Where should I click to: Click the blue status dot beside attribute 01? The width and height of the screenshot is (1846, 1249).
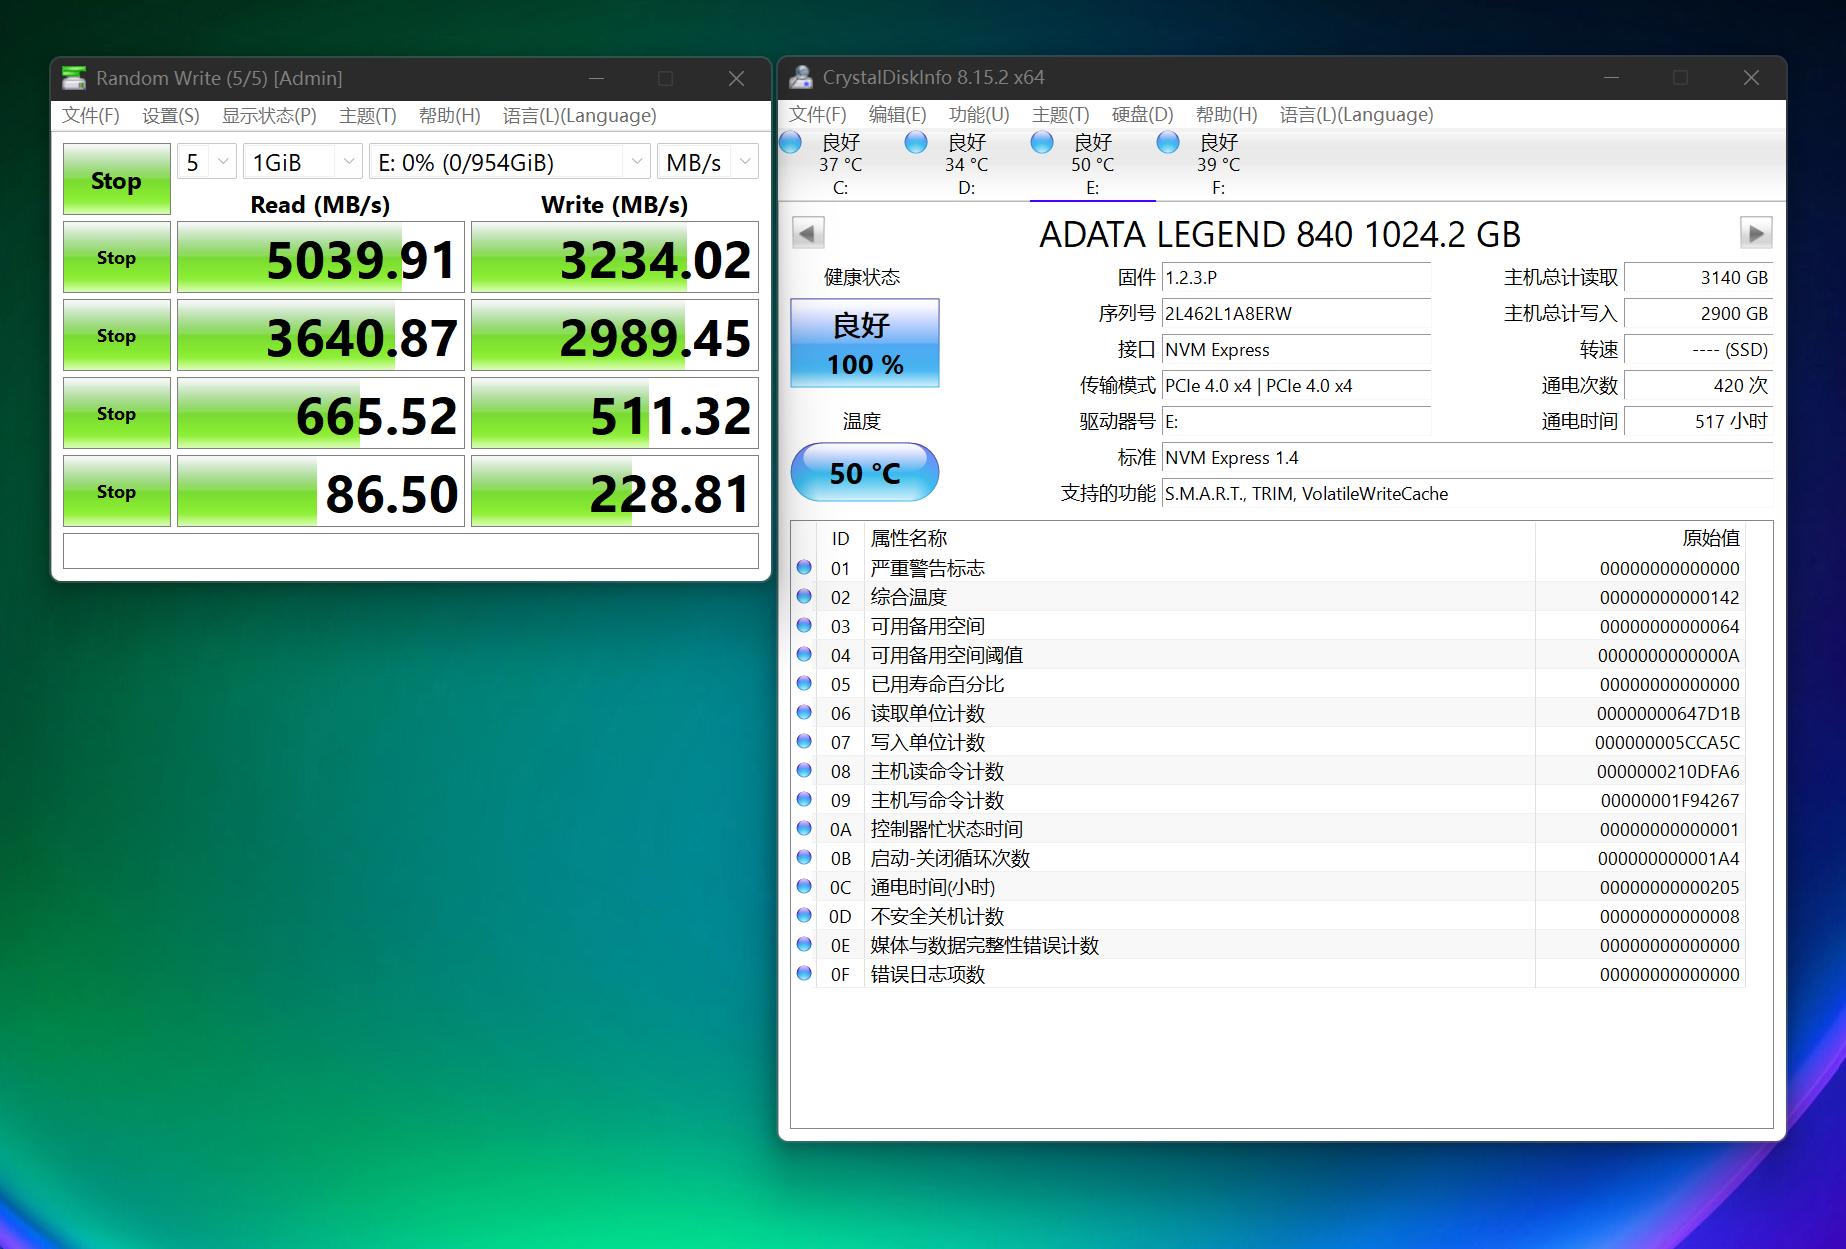point(804,568)
